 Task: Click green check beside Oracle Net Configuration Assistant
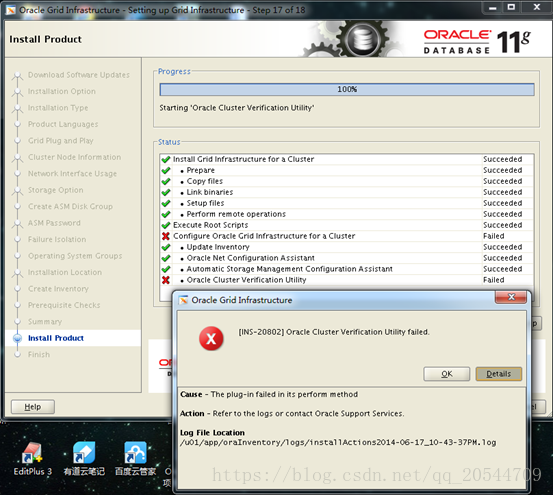tap(166, 258)
